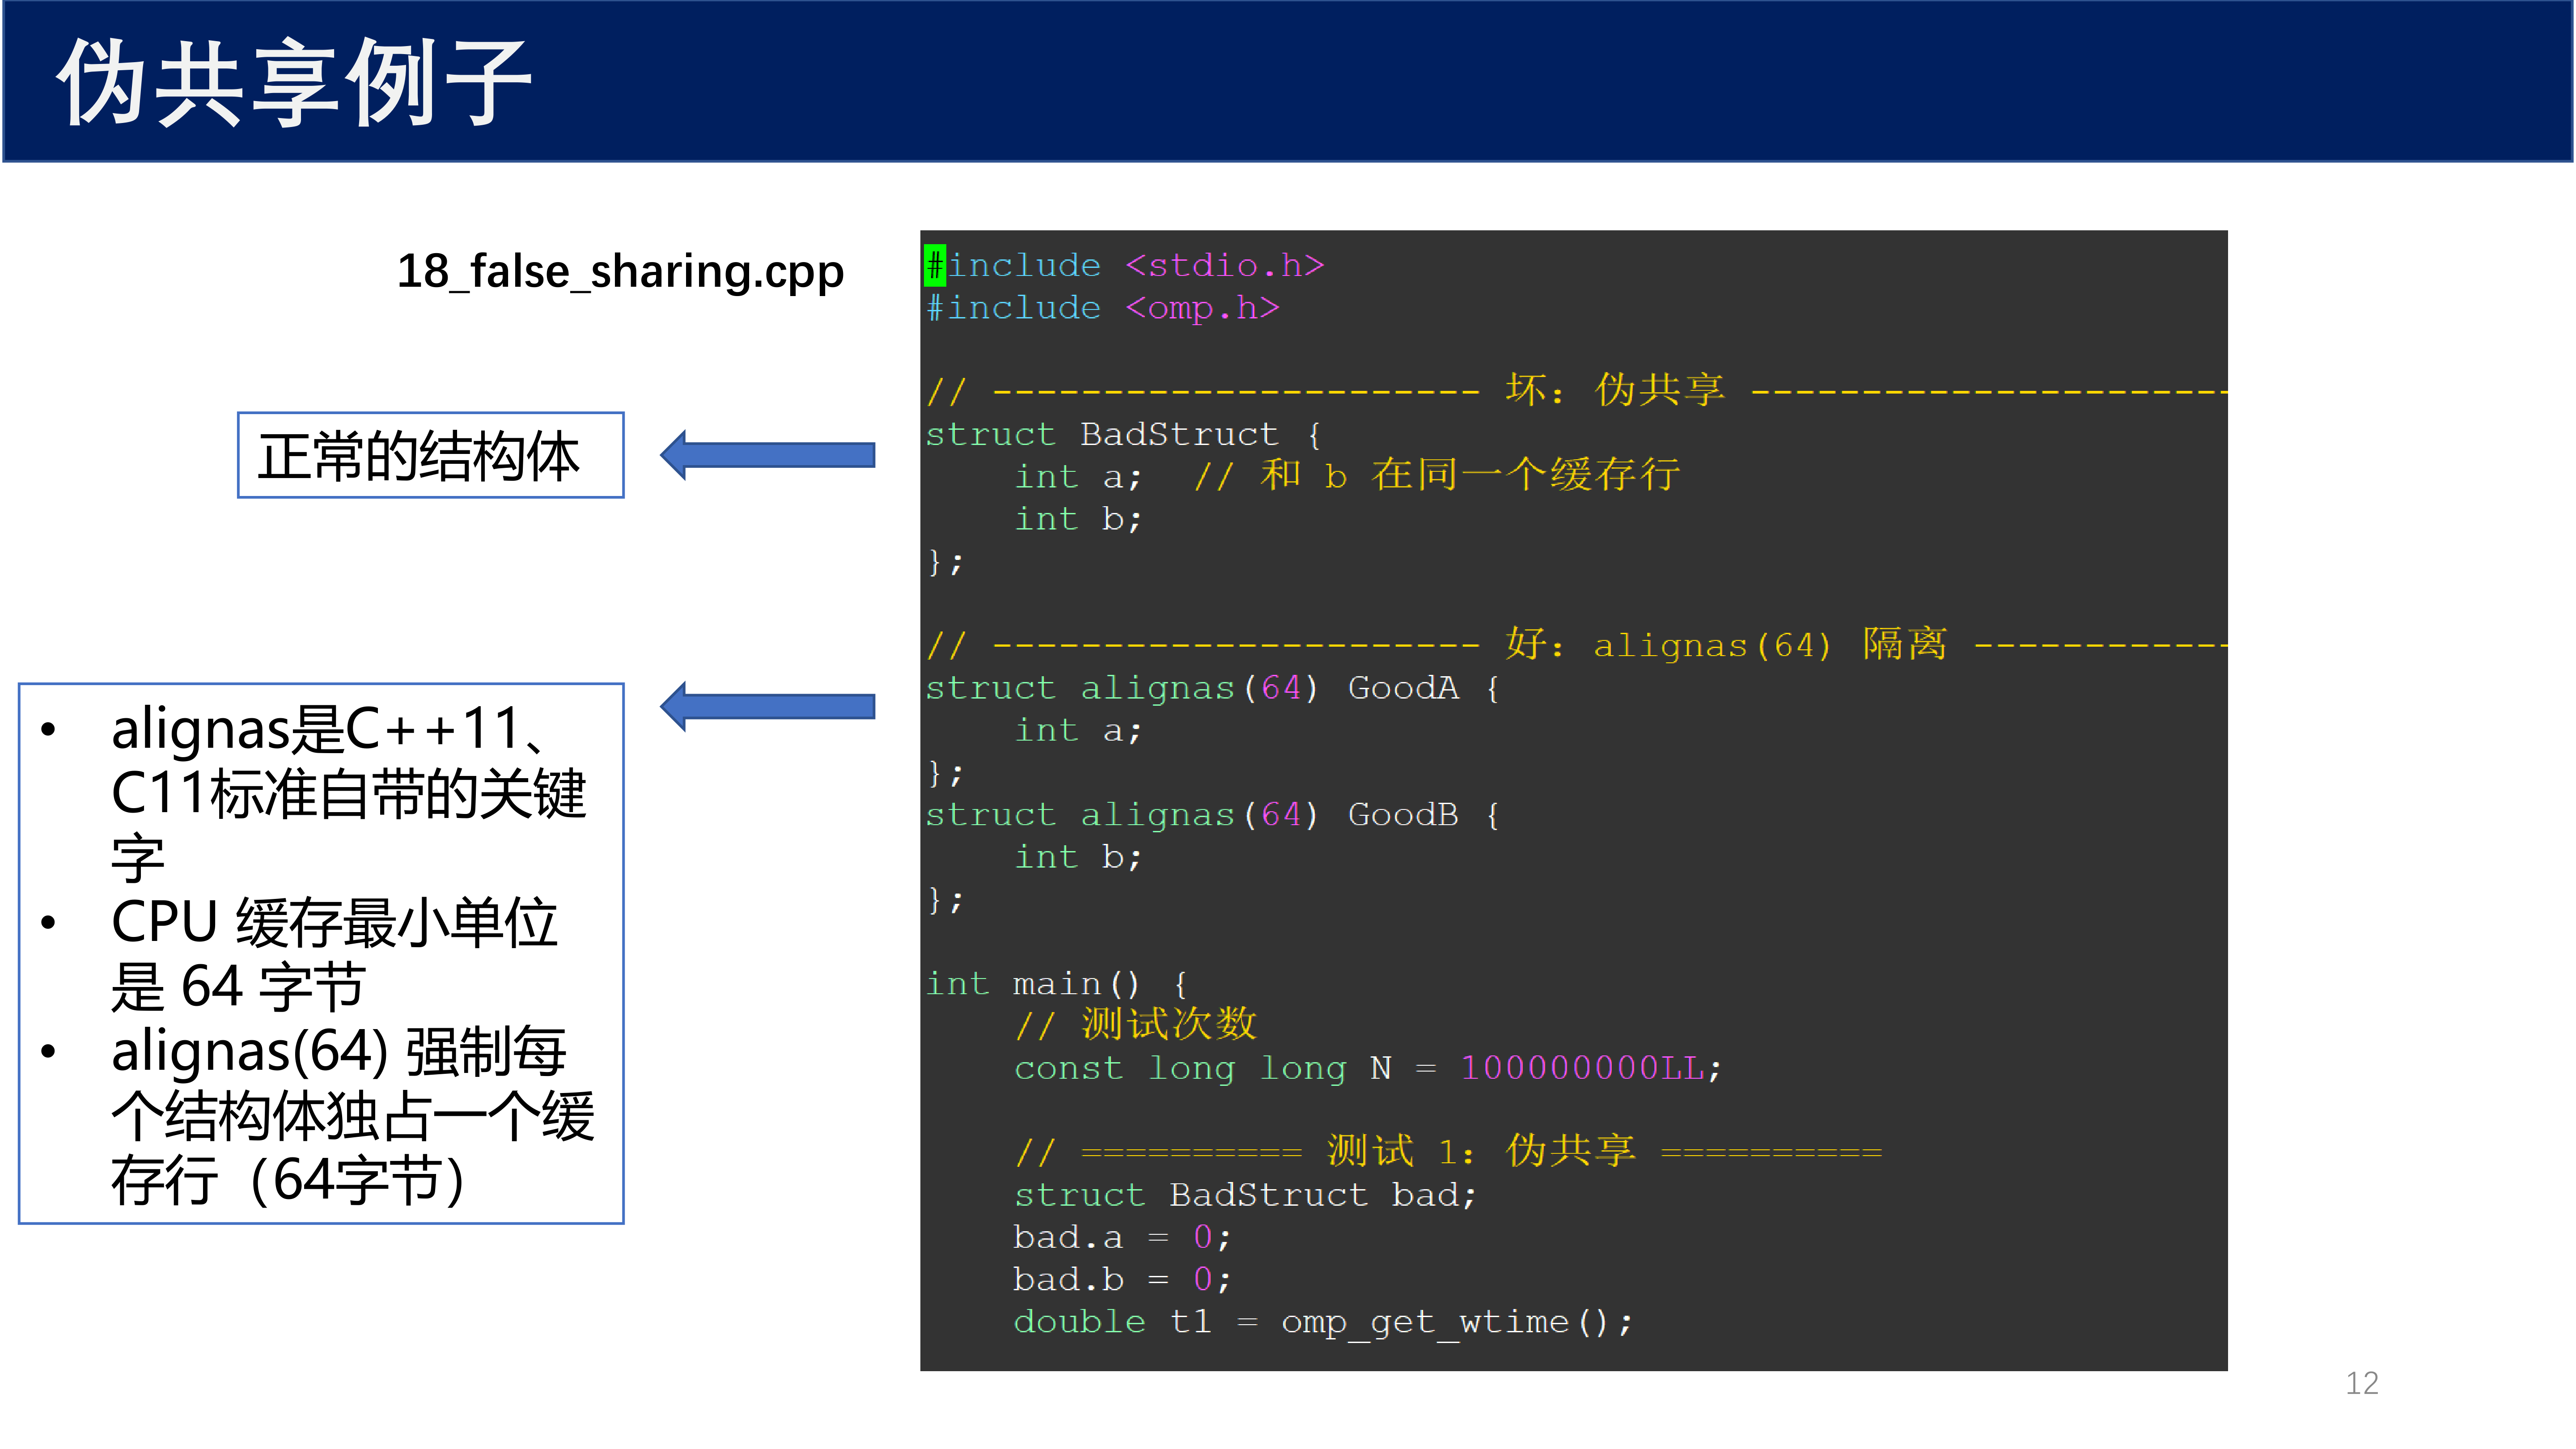Screen dimensions: 2576x1449
Task: Click the comment // 测试次数
Action: click(x=1135, y=1025)
